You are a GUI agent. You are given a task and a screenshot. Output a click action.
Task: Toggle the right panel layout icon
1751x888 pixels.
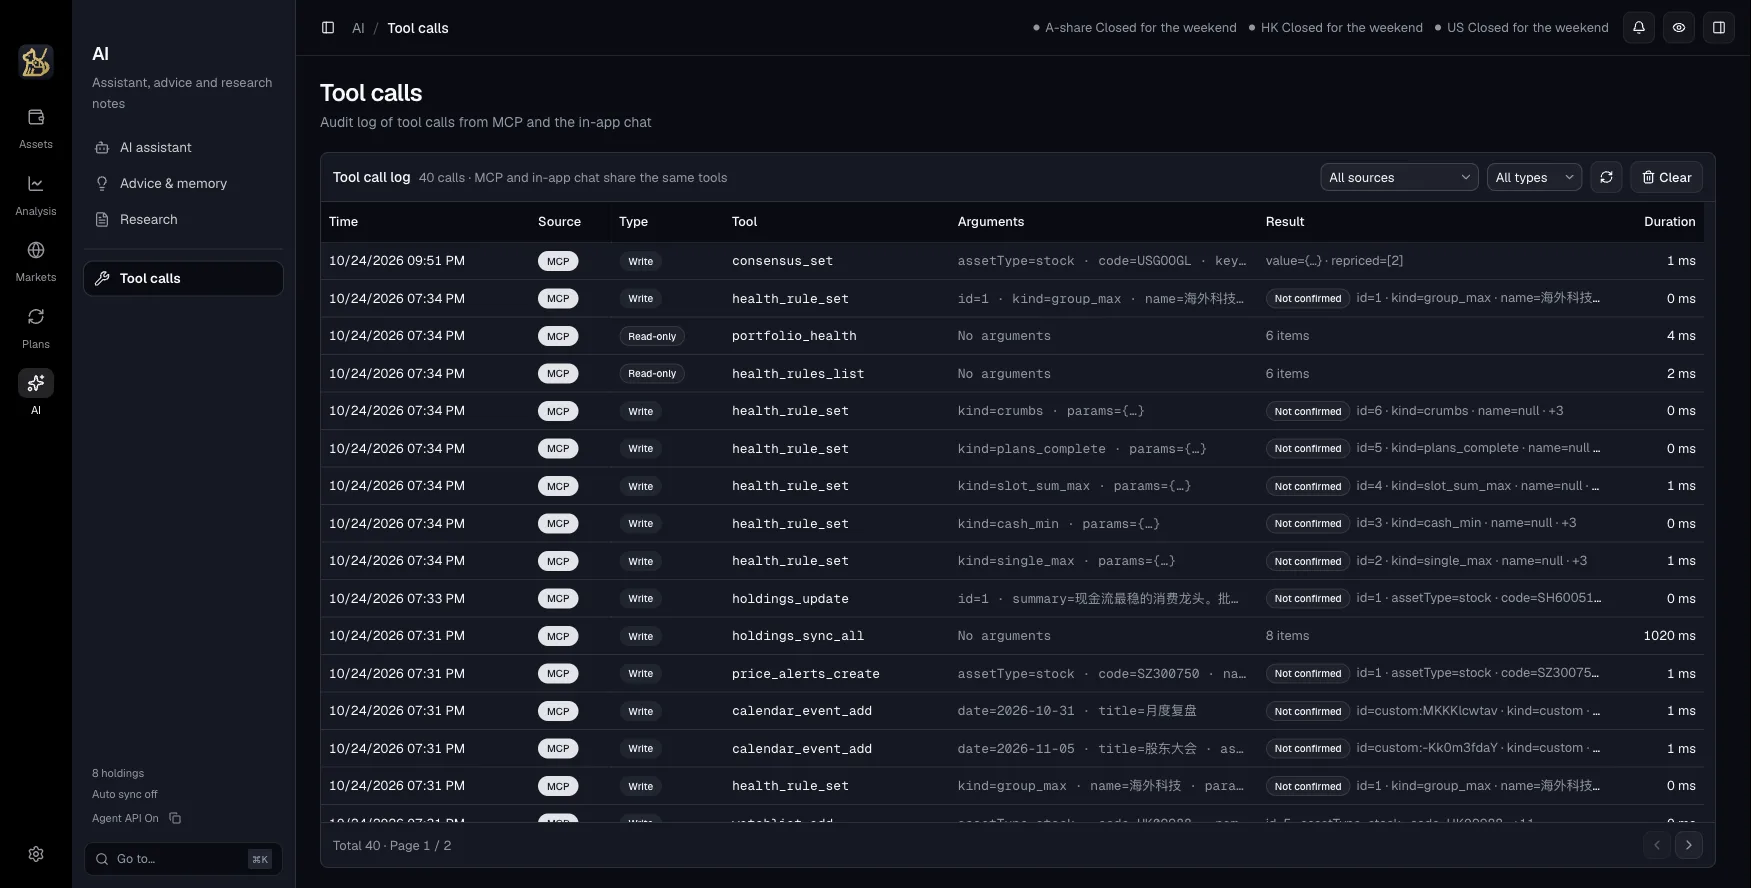point(1719,28)
